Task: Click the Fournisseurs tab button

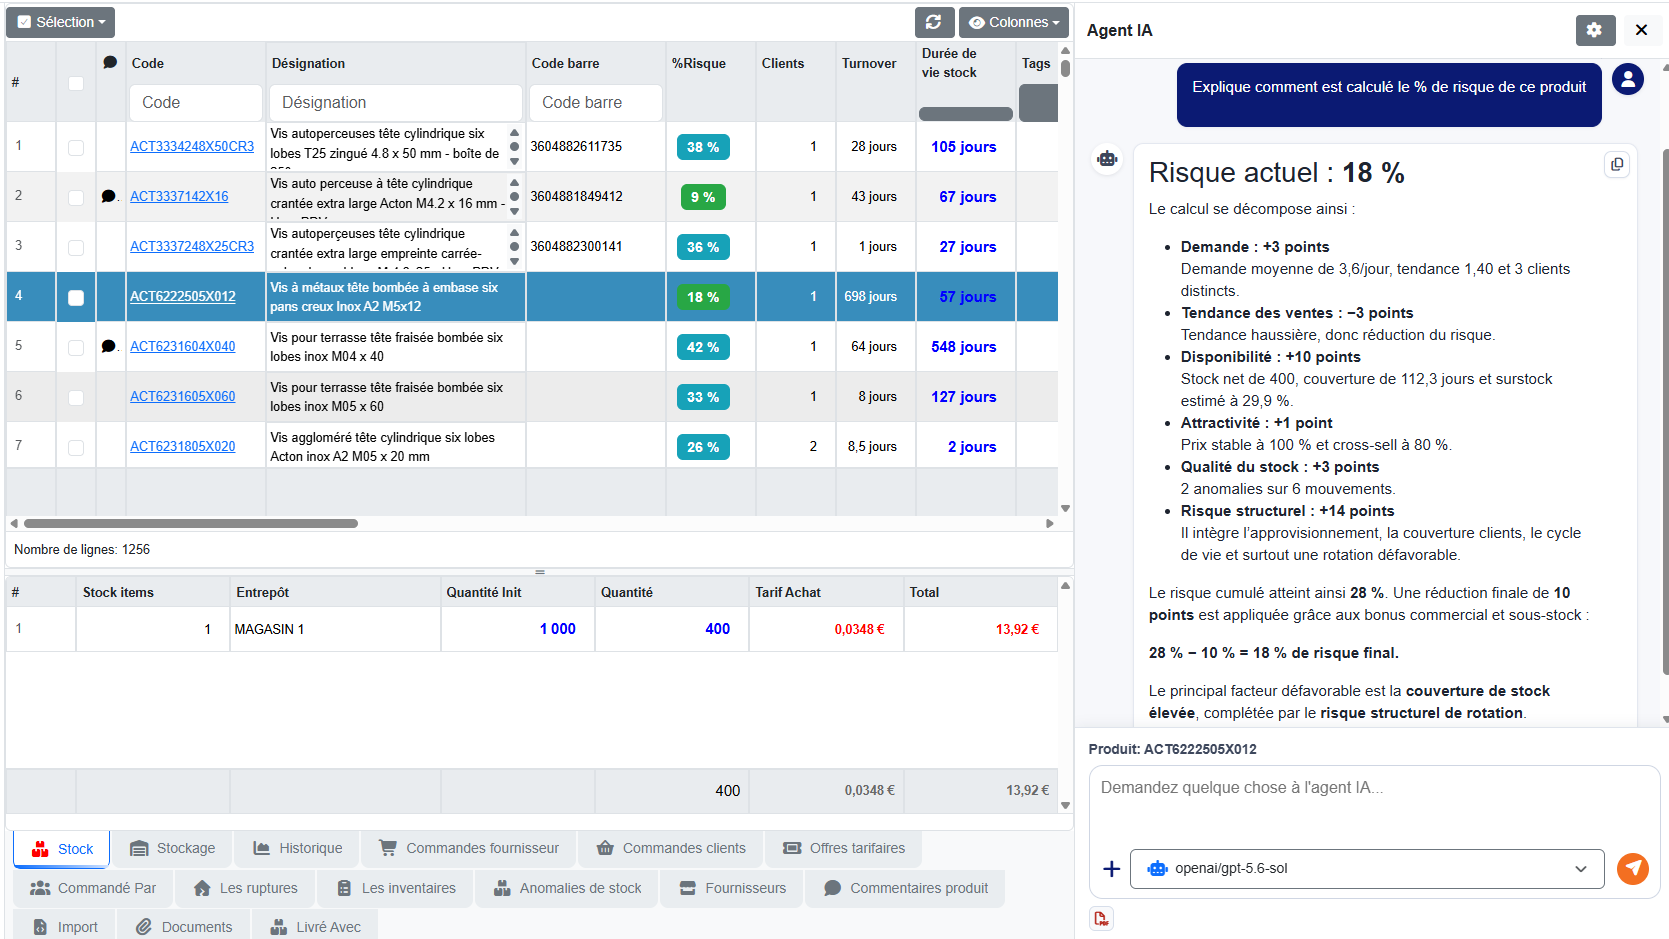Action: (x=732, y=888)
